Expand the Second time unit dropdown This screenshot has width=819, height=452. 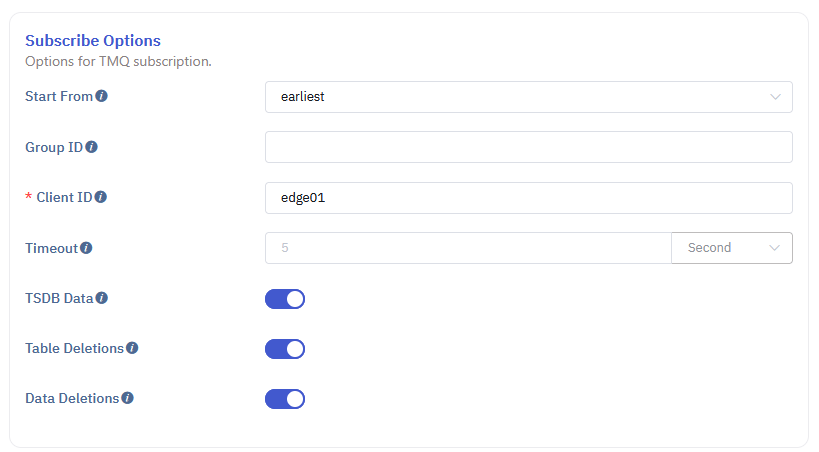tap(732, 248)
